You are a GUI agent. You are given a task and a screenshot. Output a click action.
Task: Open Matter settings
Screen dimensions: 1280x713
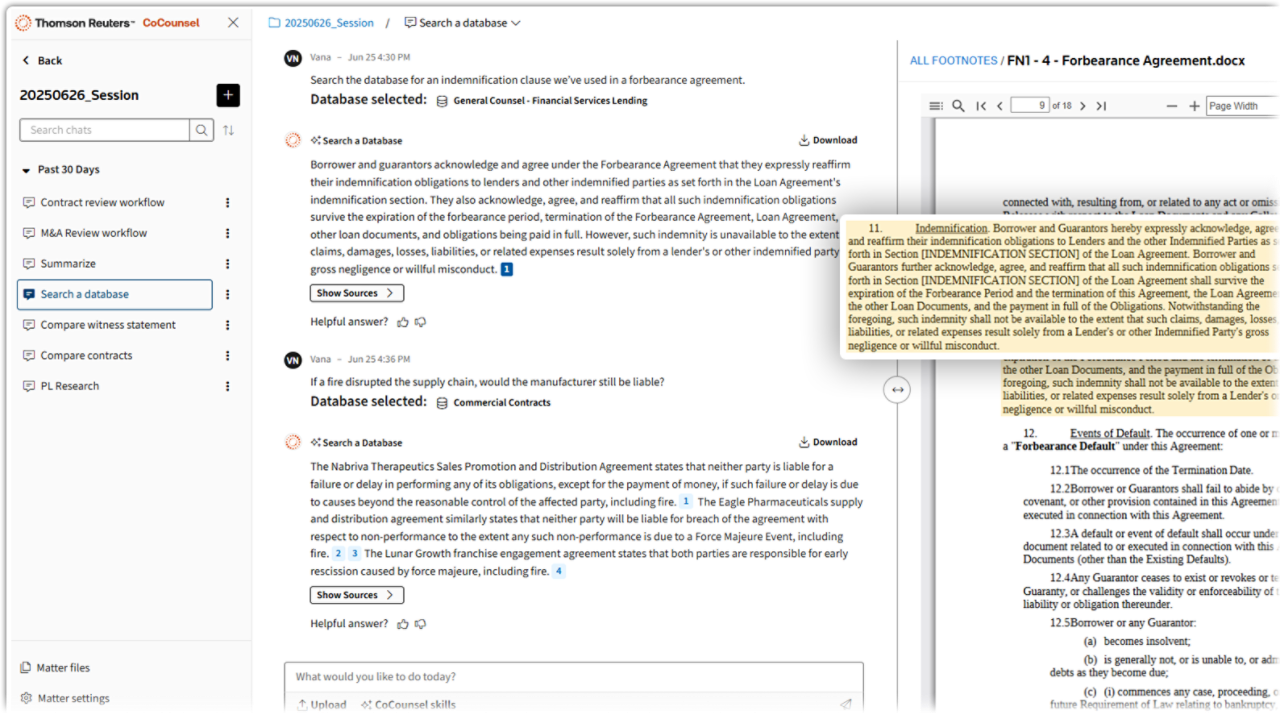(65, 698)
